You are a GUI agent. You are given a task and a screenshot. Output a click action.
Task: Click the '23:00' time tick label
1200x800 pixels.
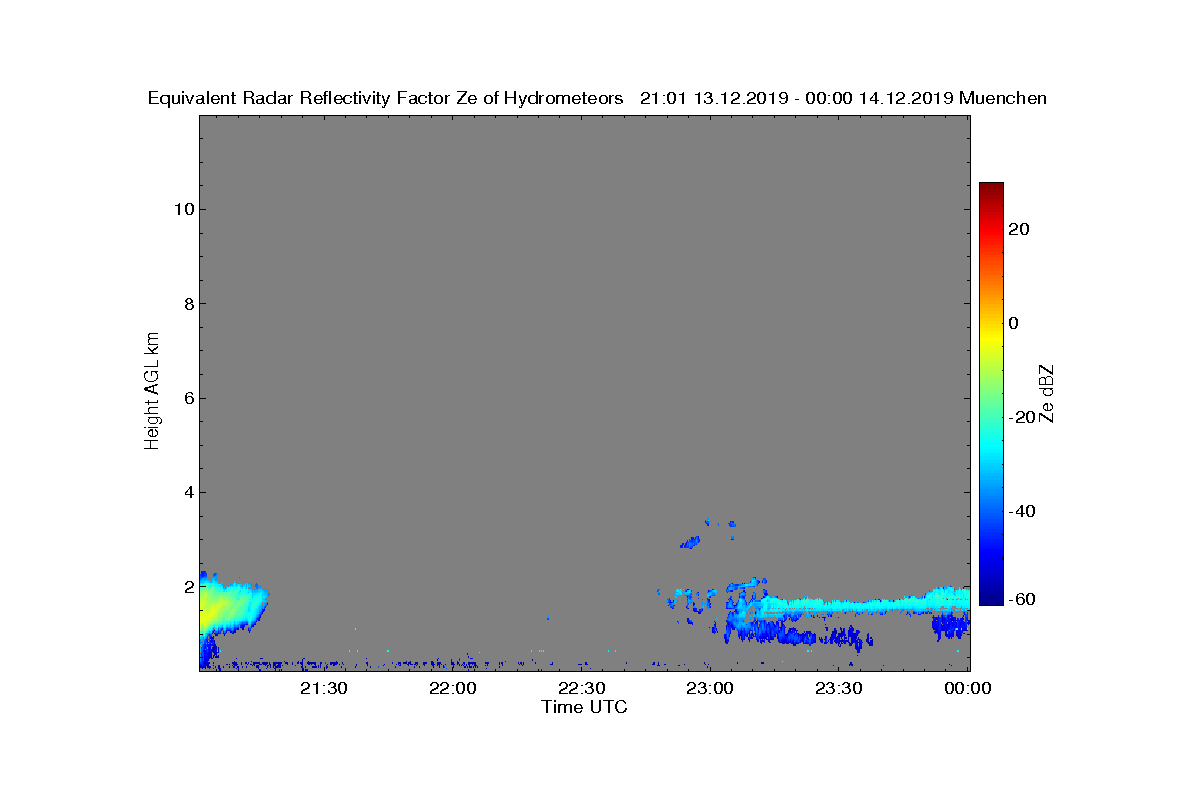(x=711, y=688)
